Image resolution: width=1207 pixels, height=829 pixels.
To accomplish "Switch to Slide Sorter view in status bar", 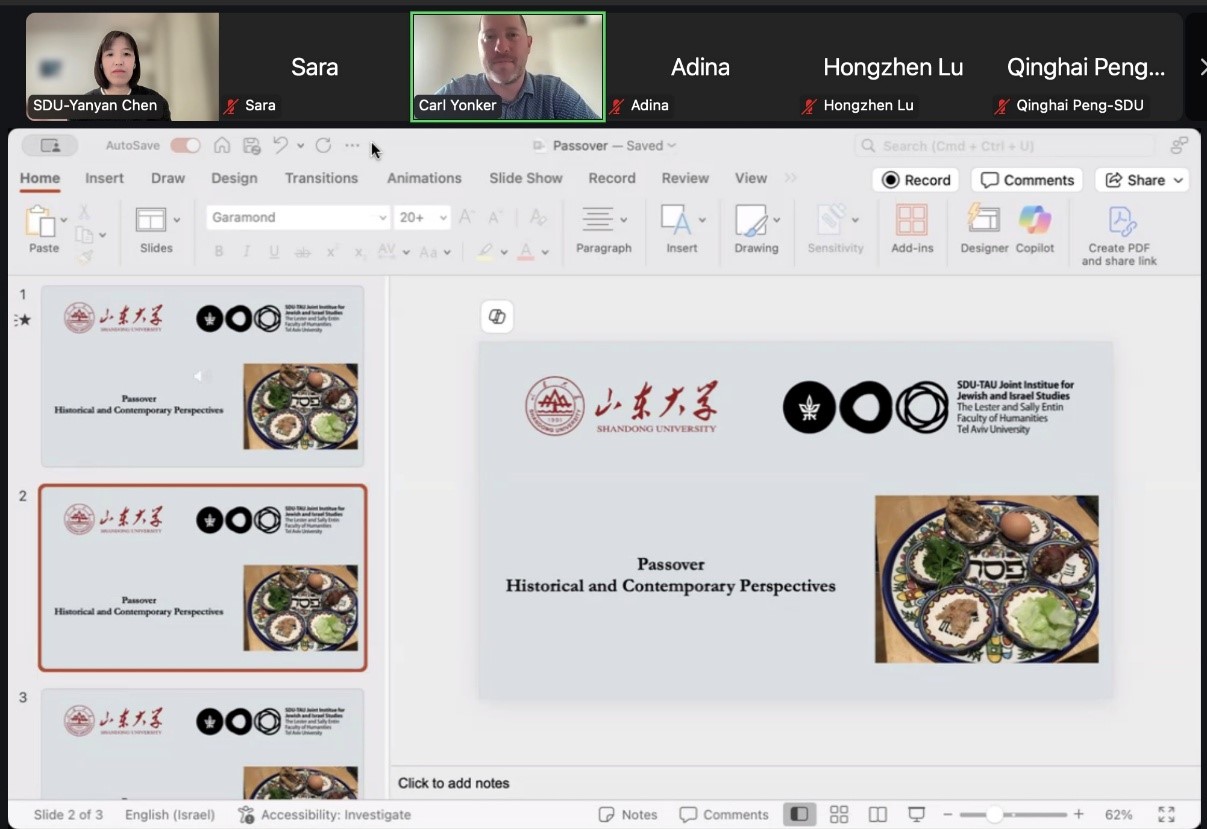I will [x=839, y=814].
